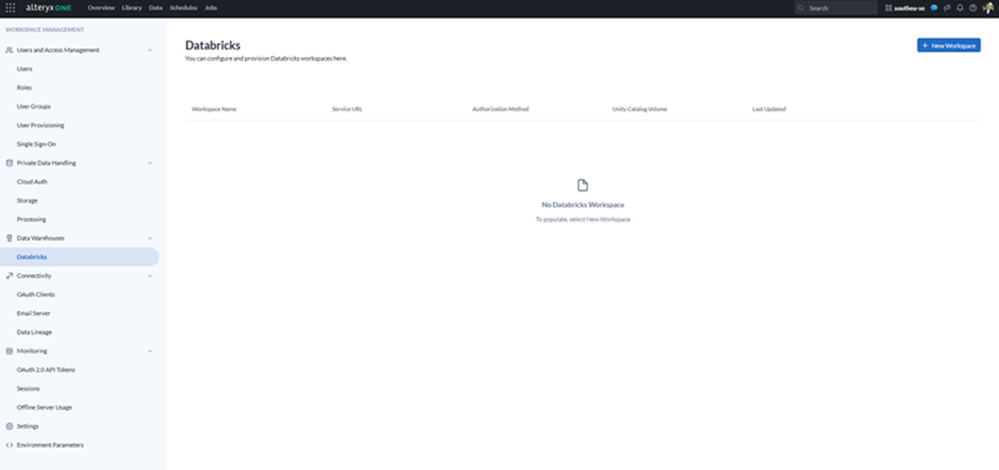Open the user profile avatar
This screenshot has height=470, width=999.
[x=988, y=8]
